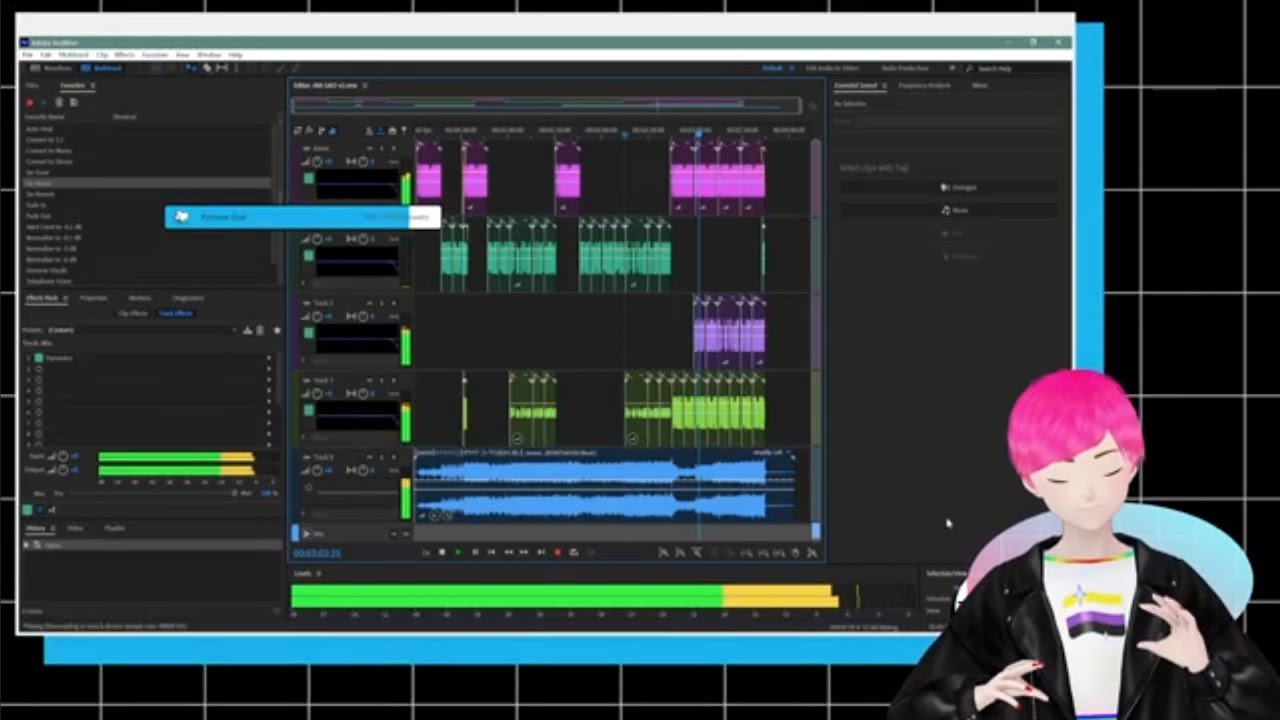
Task: Select the Razor tool in toolbar
Action: (207, 68)
